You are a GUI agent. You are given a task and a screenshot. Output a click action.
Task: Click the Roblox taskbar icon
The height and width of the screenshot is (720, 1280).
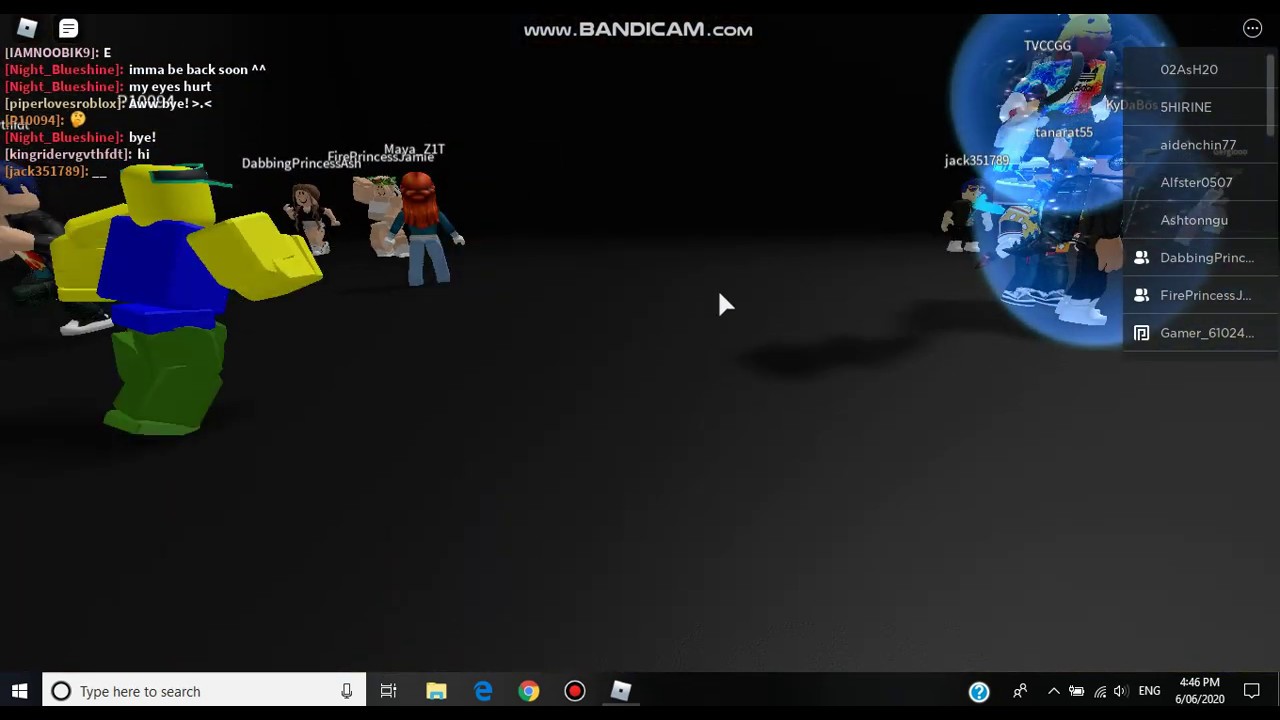pyautogui.click(x=621, y=691)
